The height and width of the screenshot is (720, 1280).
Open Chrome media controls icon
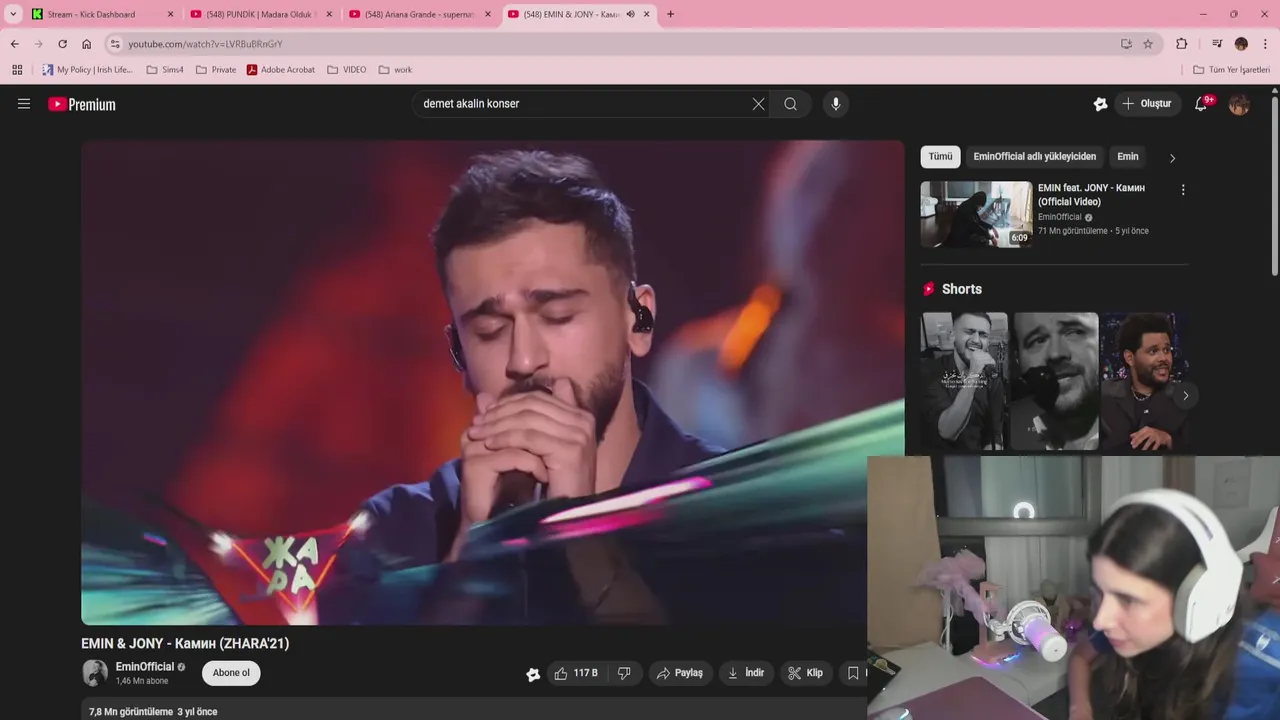[1217, 44]
